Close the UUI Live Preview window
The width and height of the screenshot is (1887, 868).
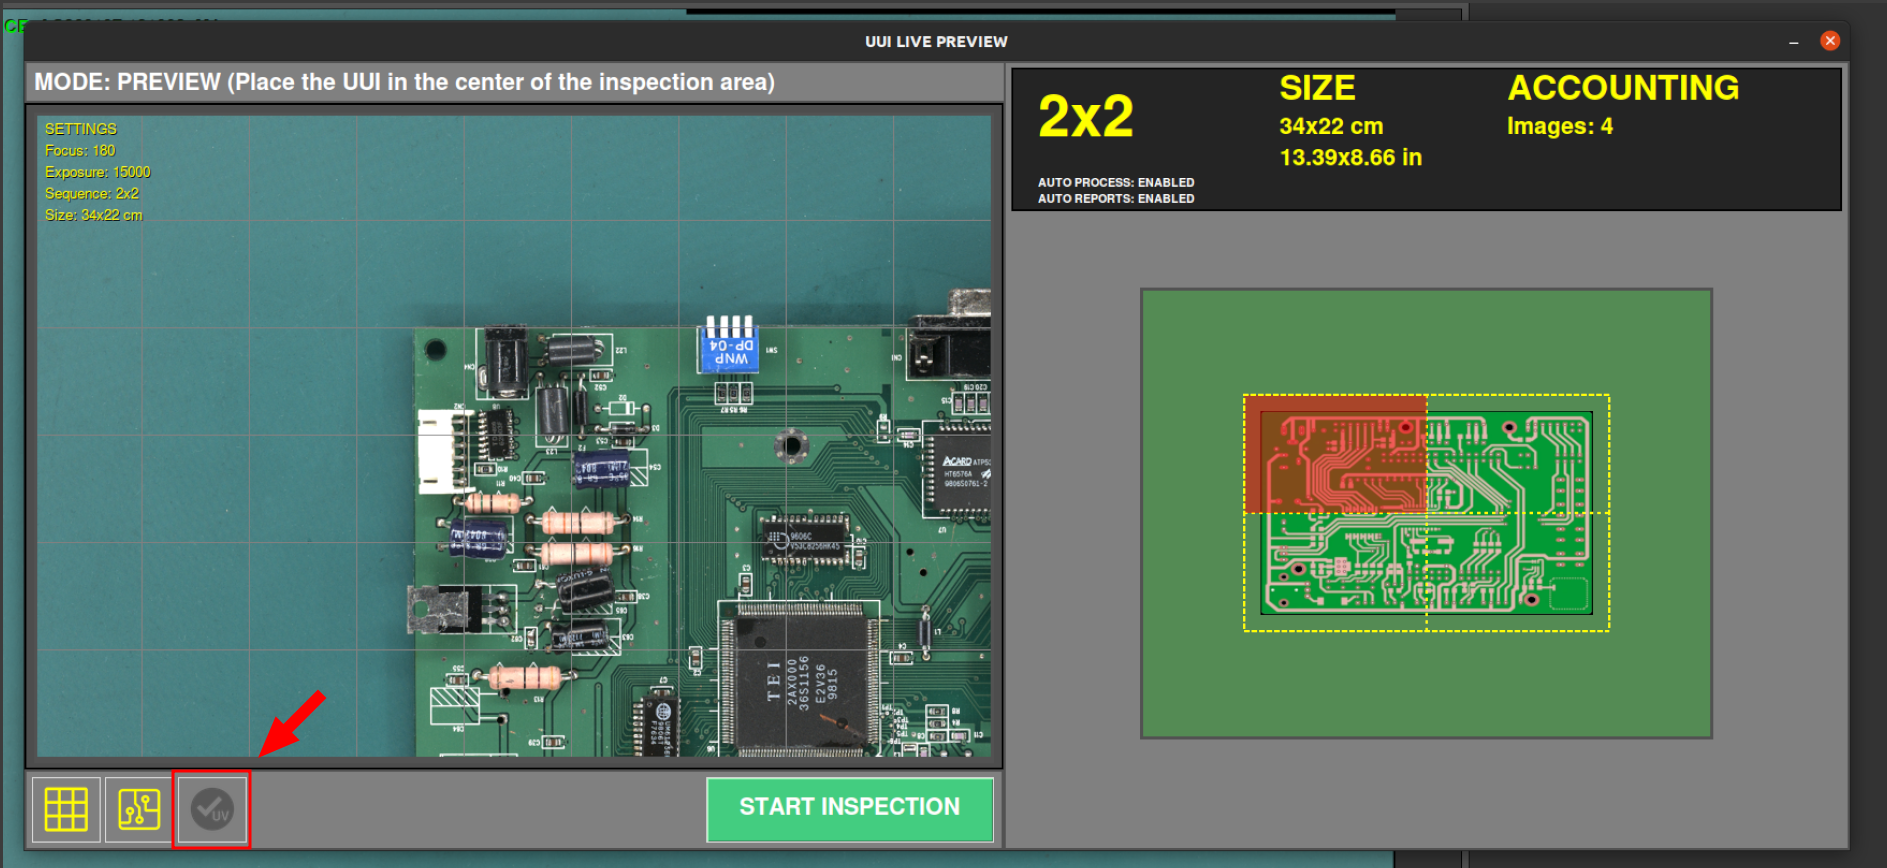pyautogui.click(x=1829, y=41)
